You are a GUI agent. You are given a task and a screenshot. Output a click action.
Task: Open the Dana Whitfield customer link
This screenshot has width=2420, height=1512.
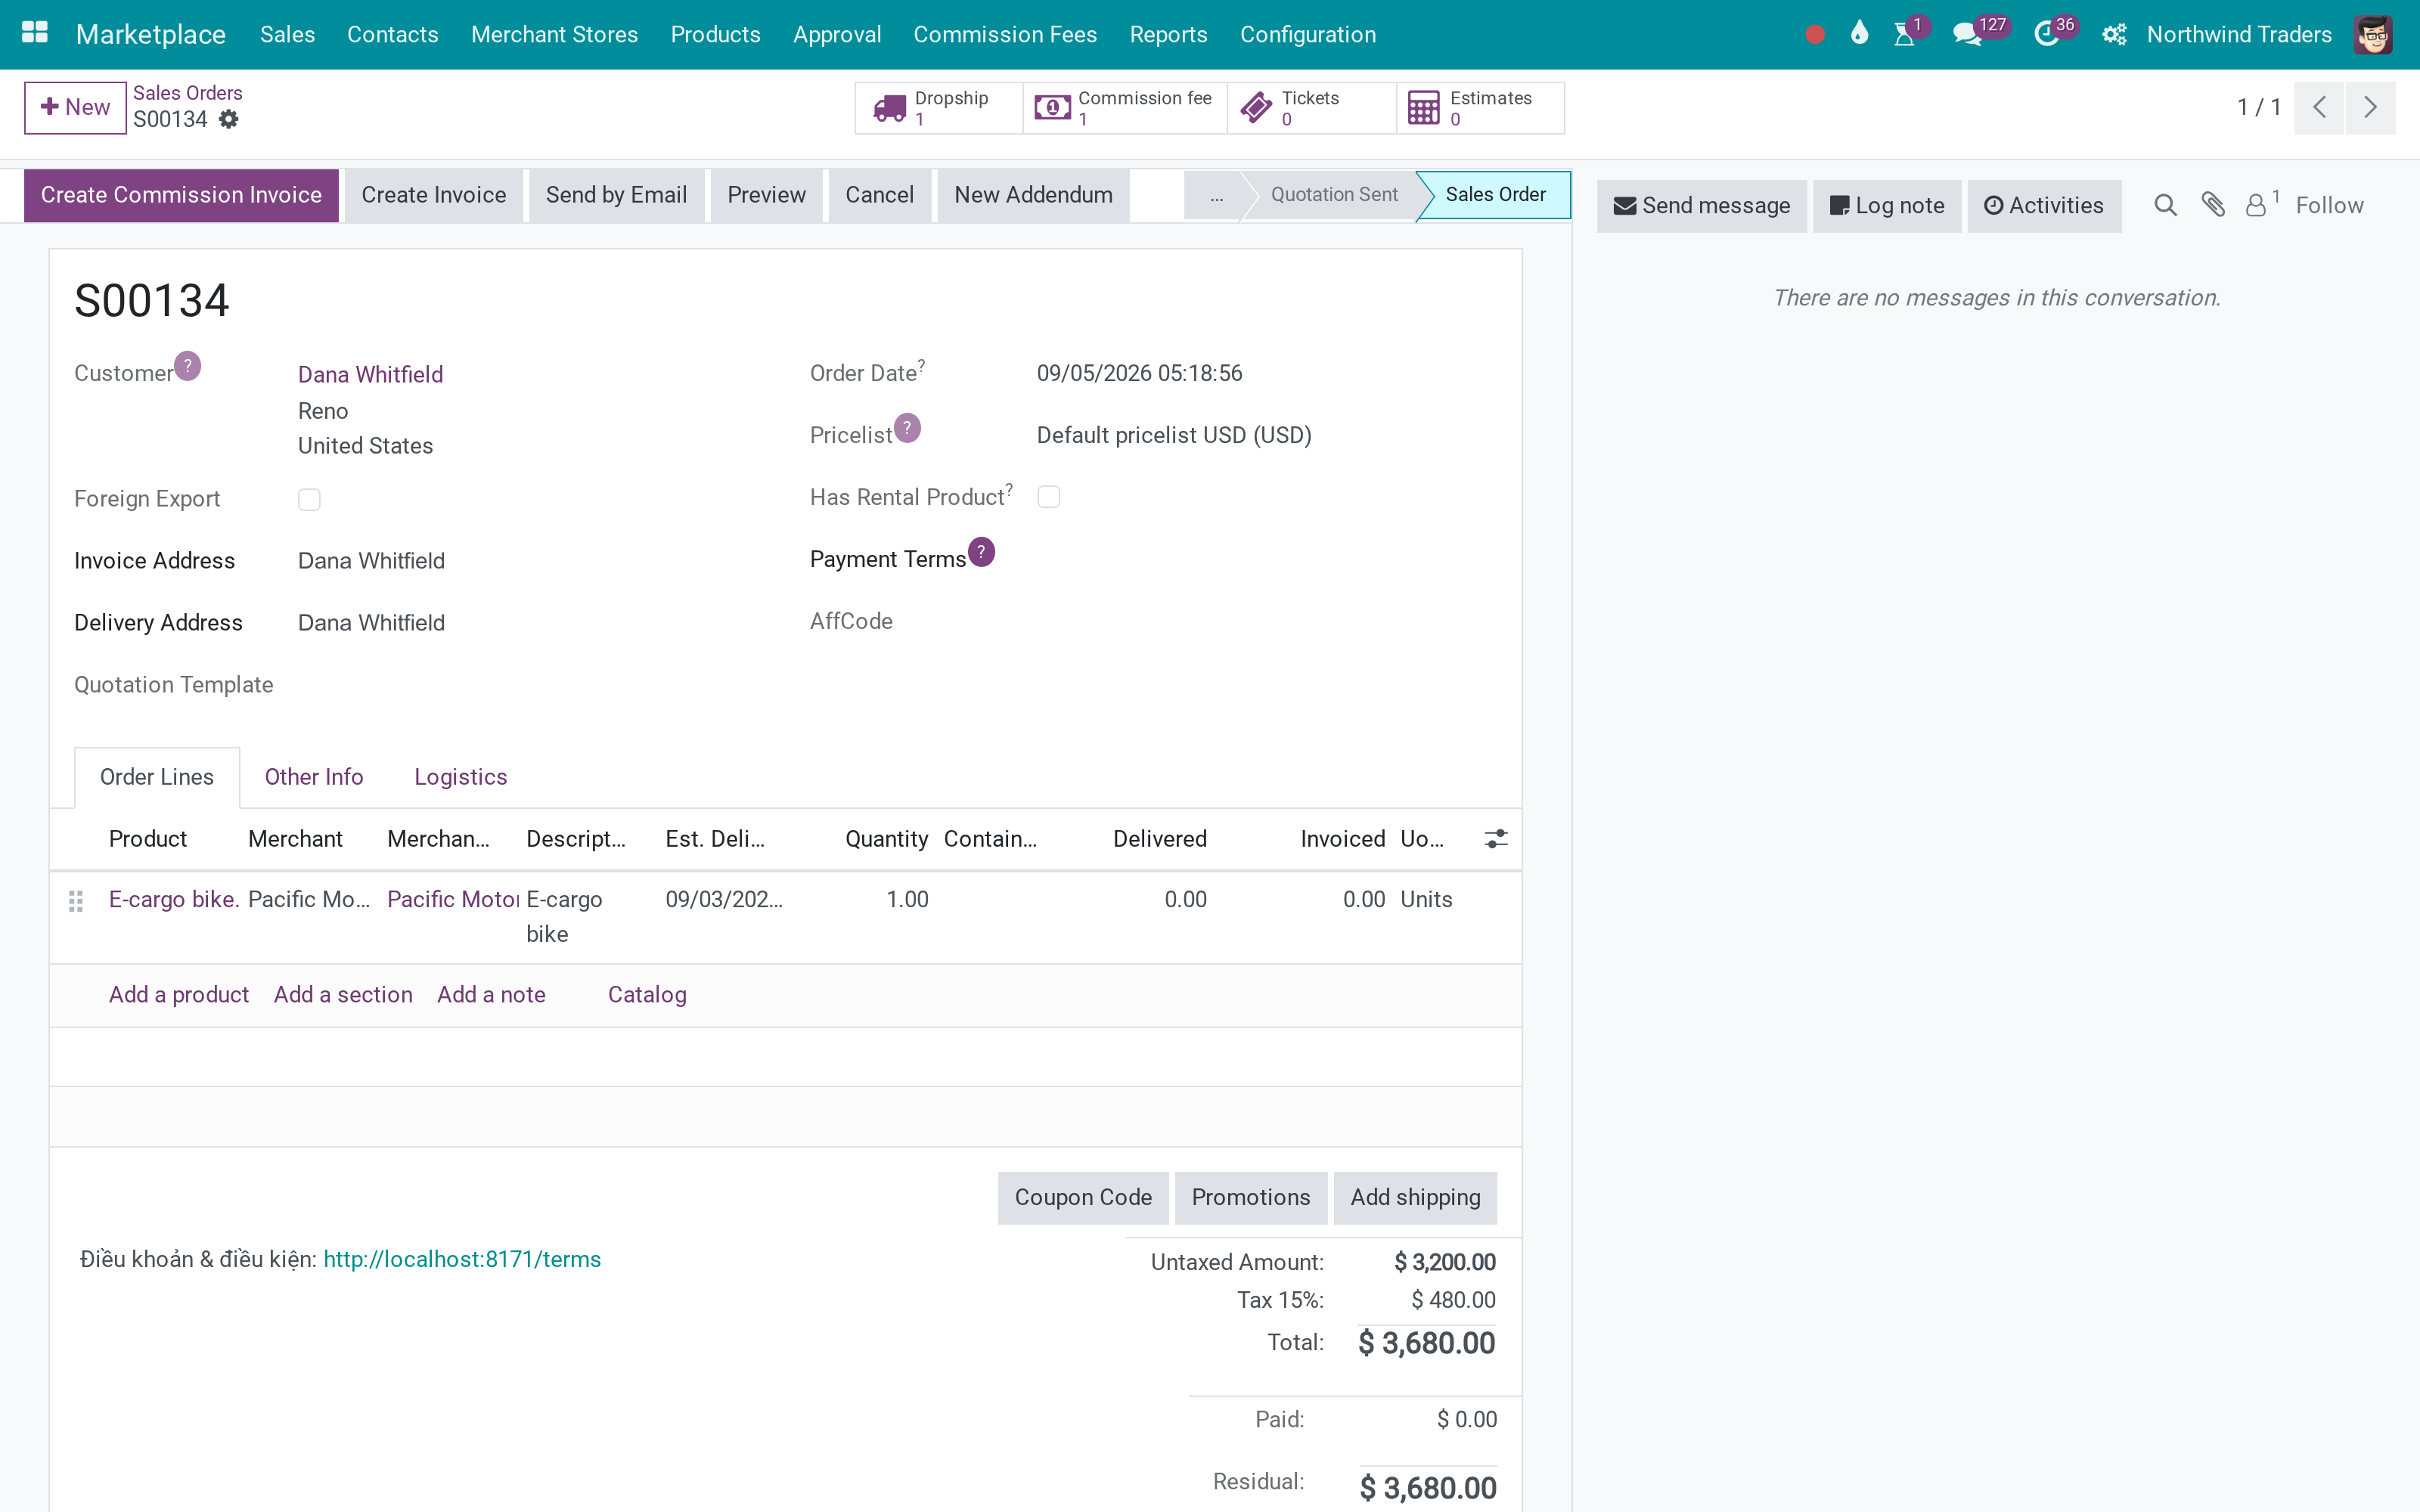pos(370,374)
